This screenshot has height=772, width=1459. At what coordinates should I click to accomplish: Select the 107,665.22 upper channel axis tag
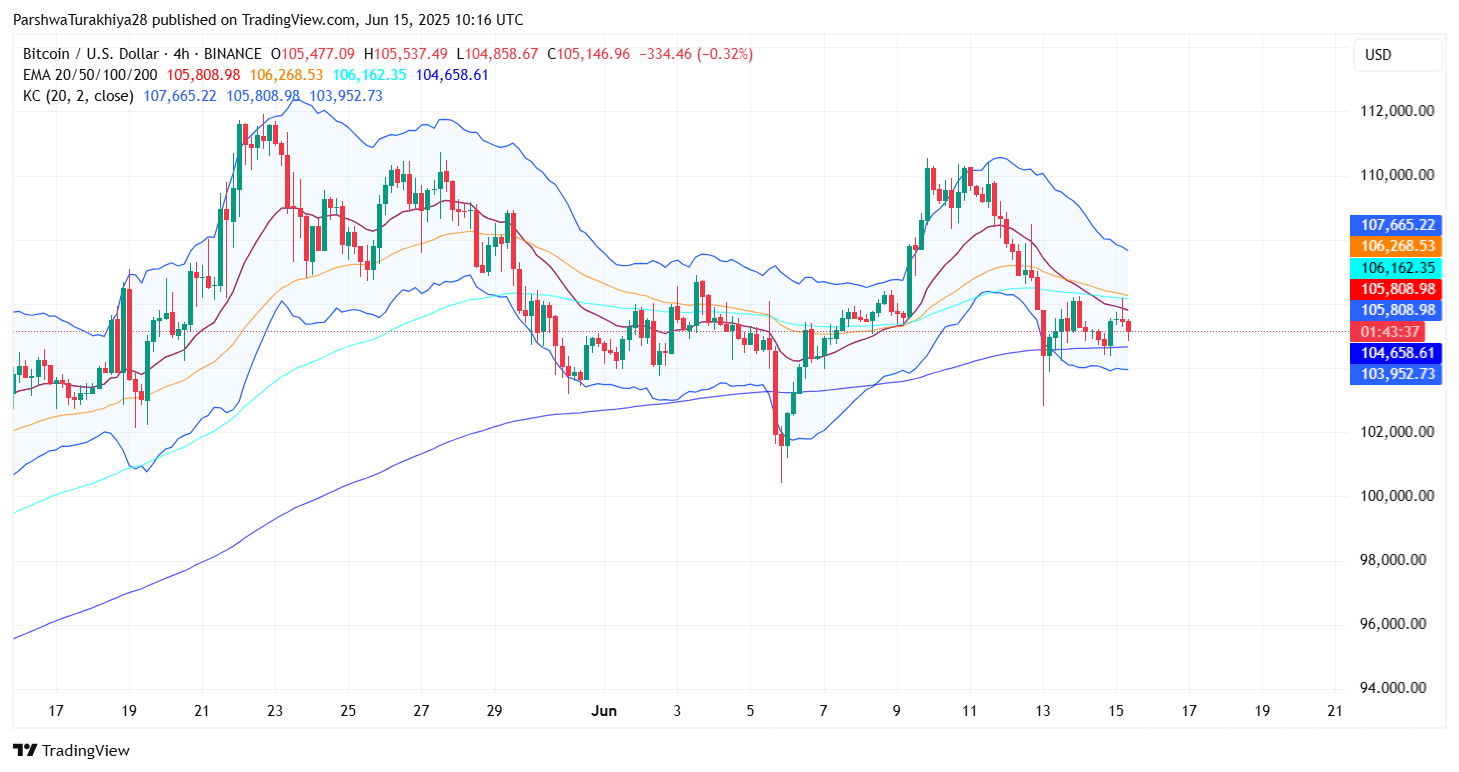1396,225
